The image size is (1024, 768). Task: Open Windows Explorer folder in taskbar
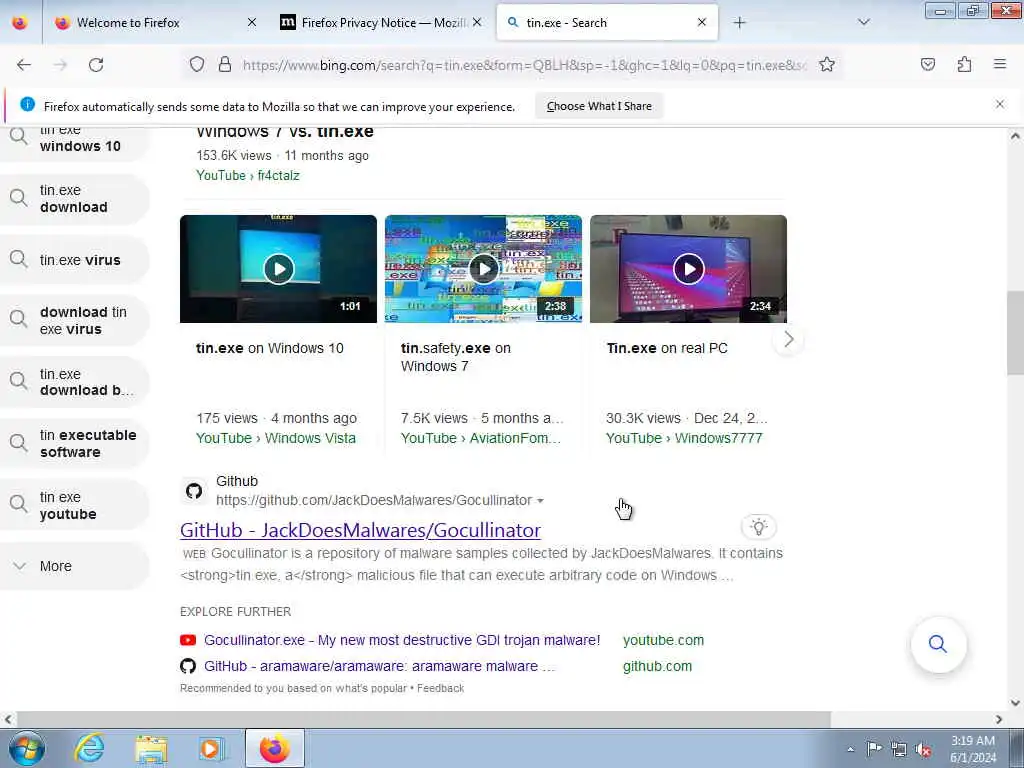pyautogui.click(x=152, y=748)
